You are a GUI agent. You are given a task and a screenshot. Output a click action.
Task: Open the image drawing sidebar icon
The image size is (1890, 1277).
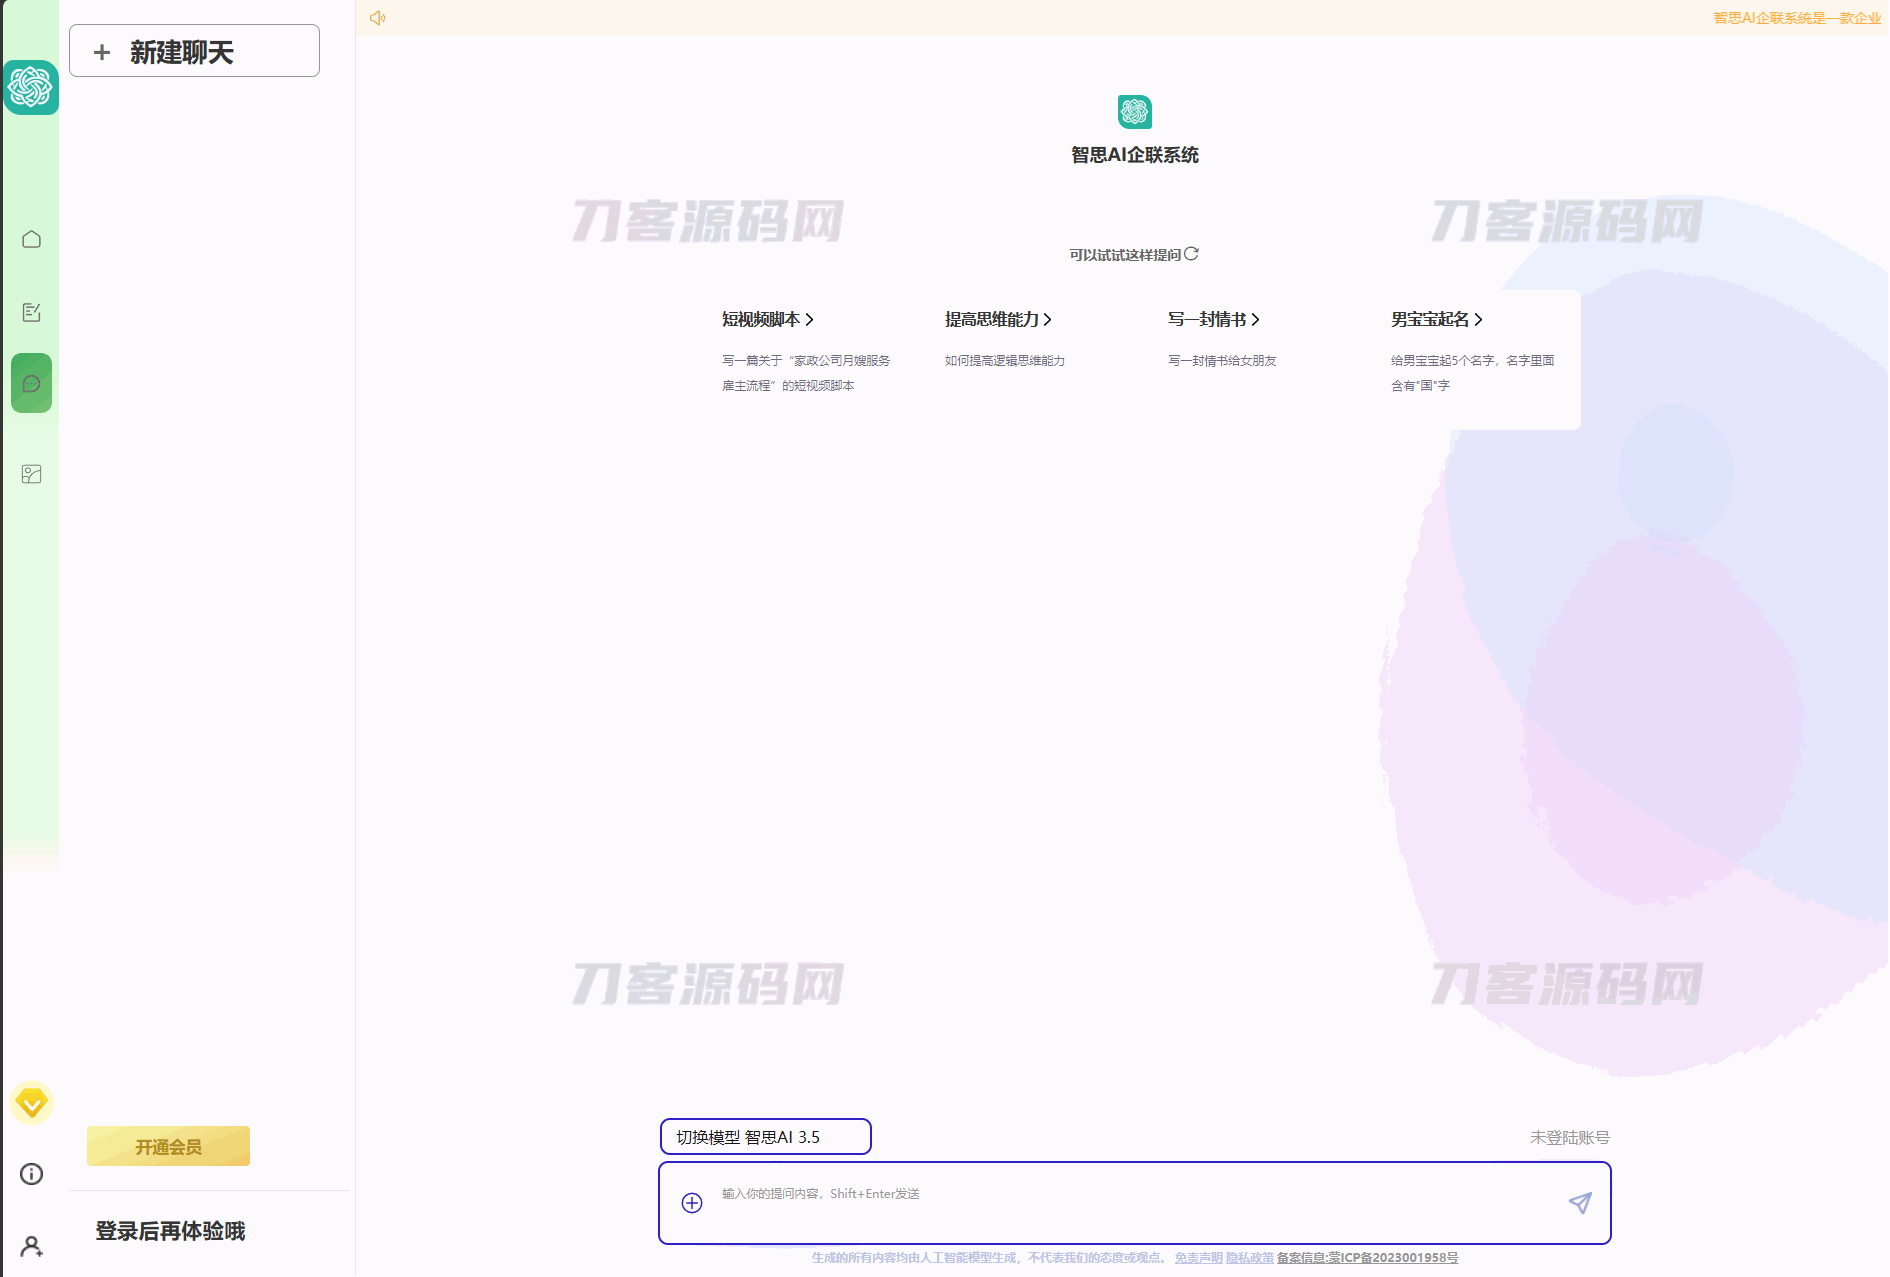click(32, 474)
